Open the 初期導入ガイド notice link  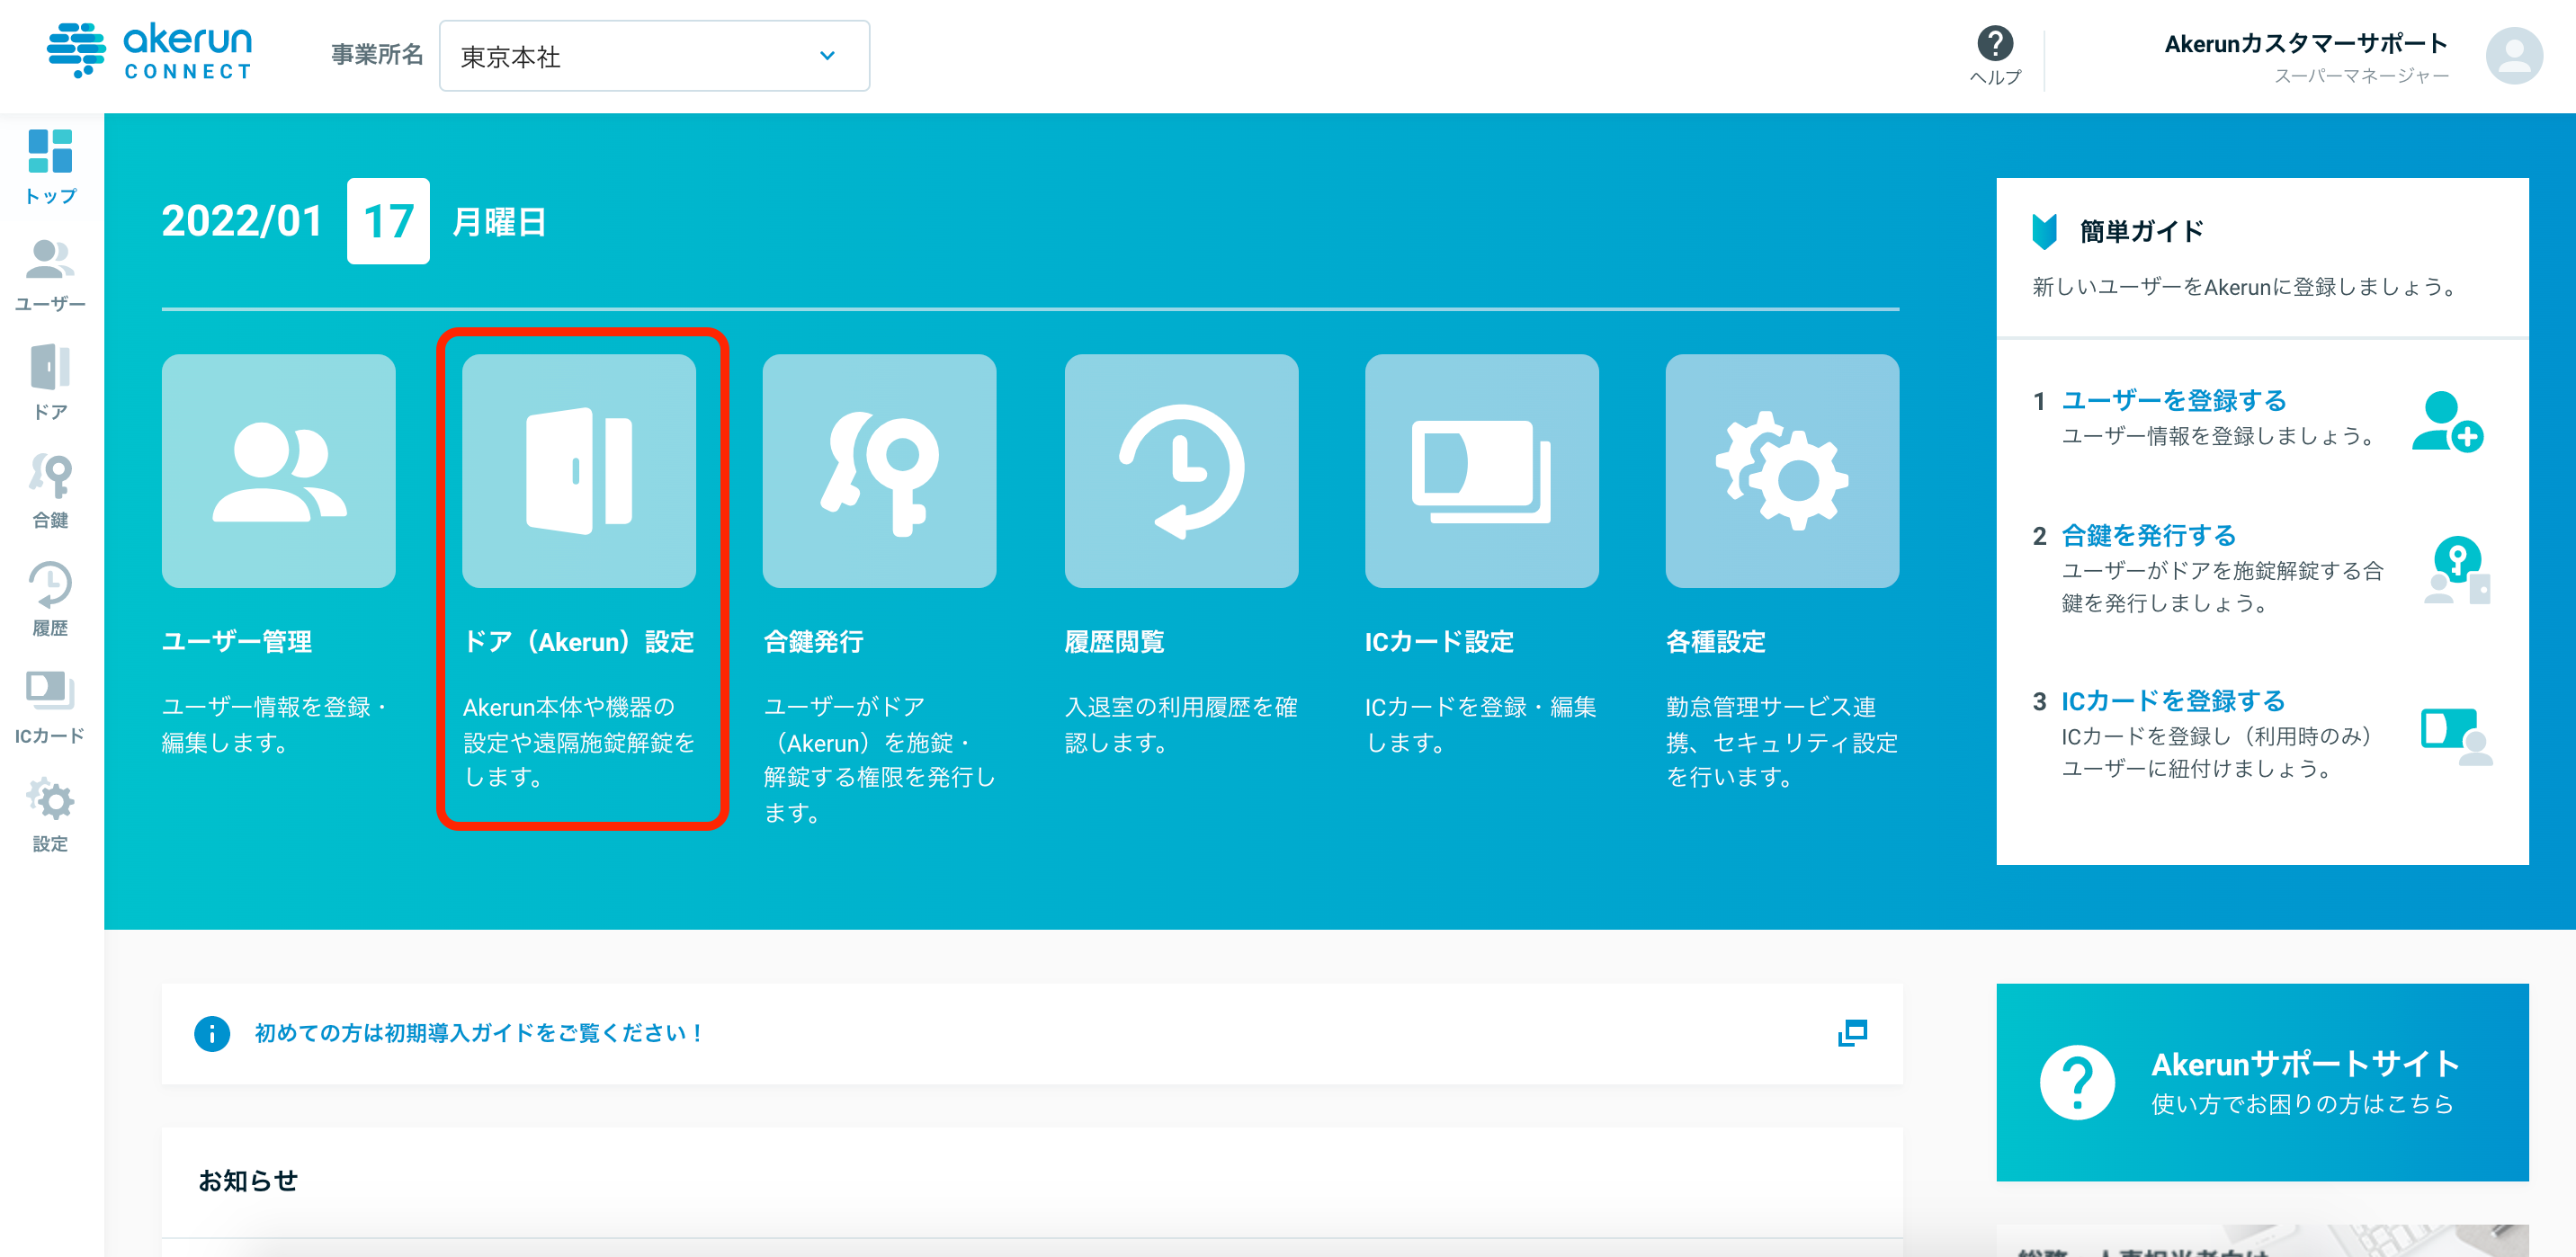481,1032
